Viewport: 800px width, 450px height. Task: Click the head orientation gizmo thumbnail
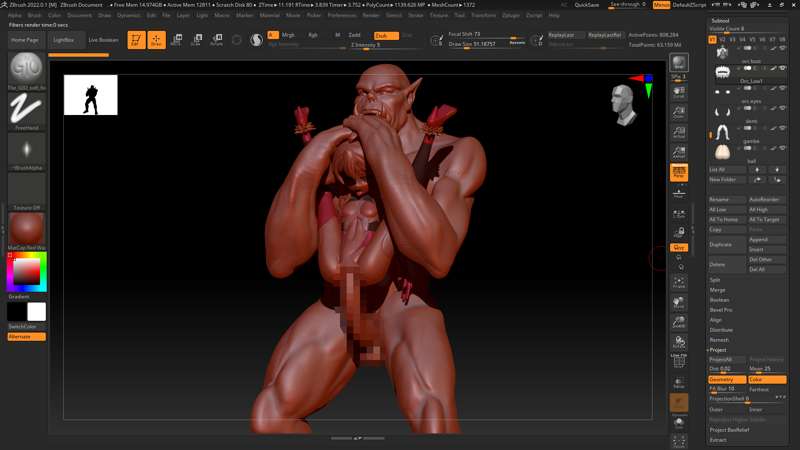[624, 105]
